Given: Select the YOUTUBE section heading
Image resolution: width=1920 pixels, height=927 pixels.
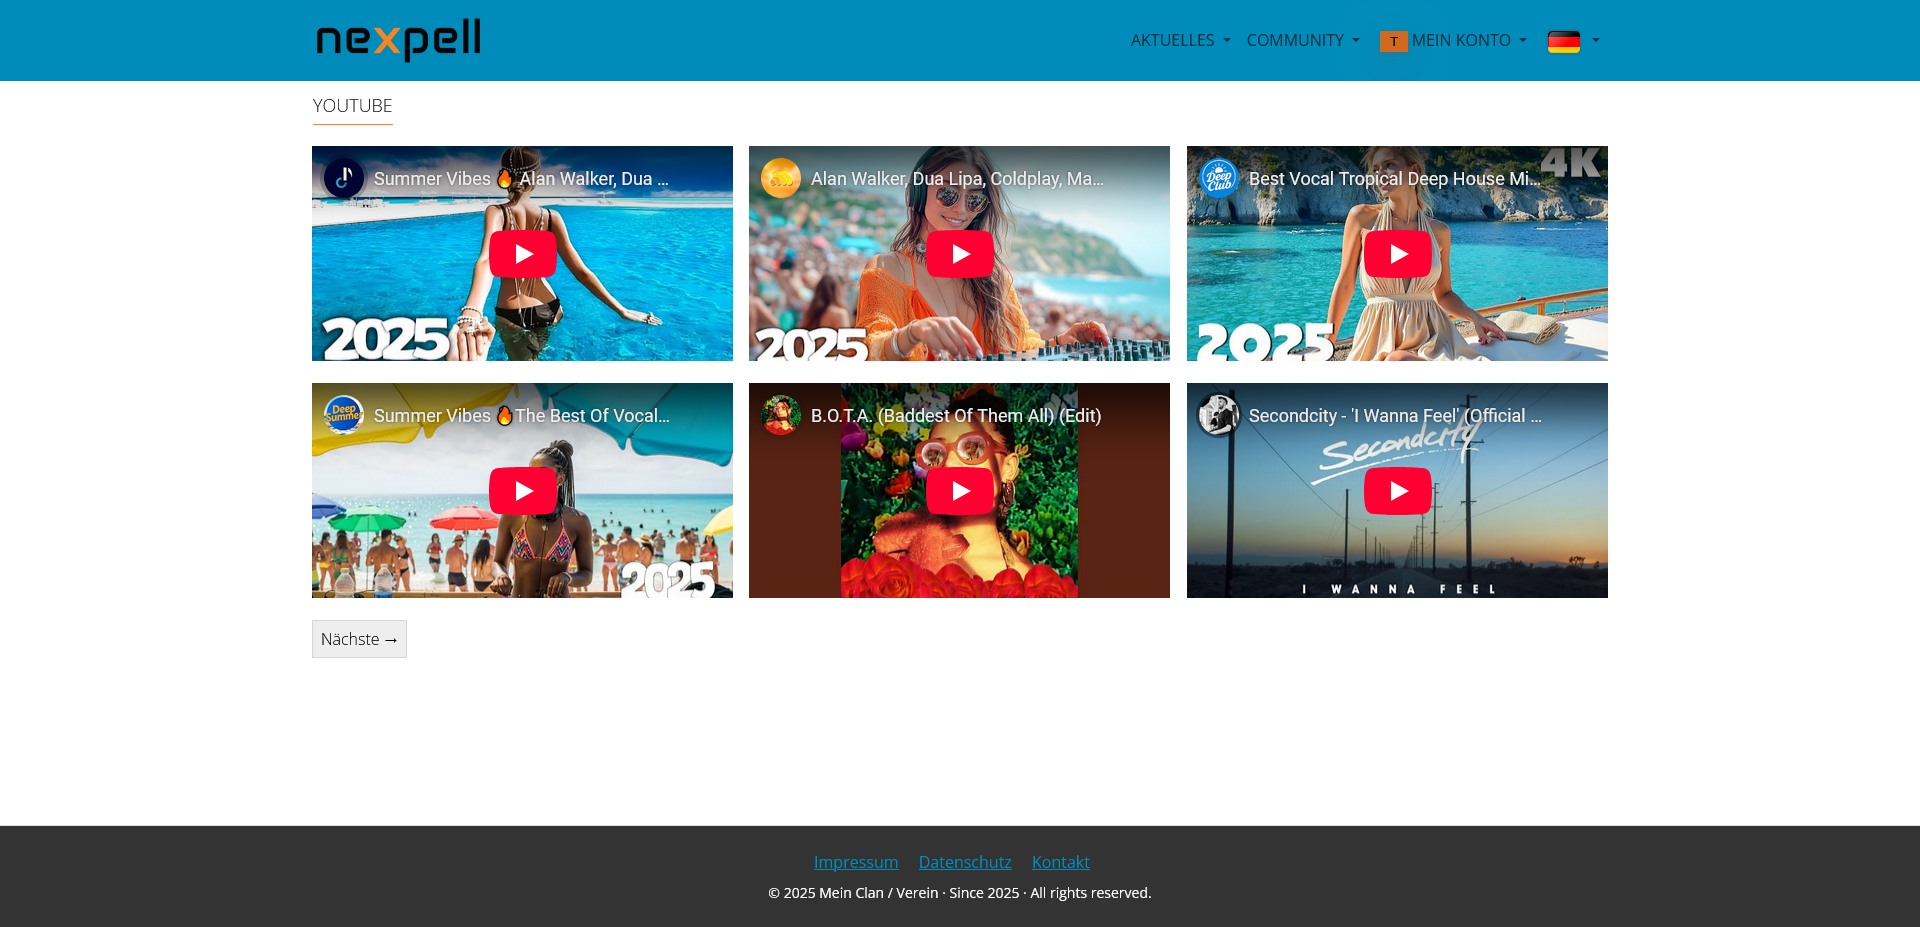Looking at the screenshot, I should coord(352,105).
